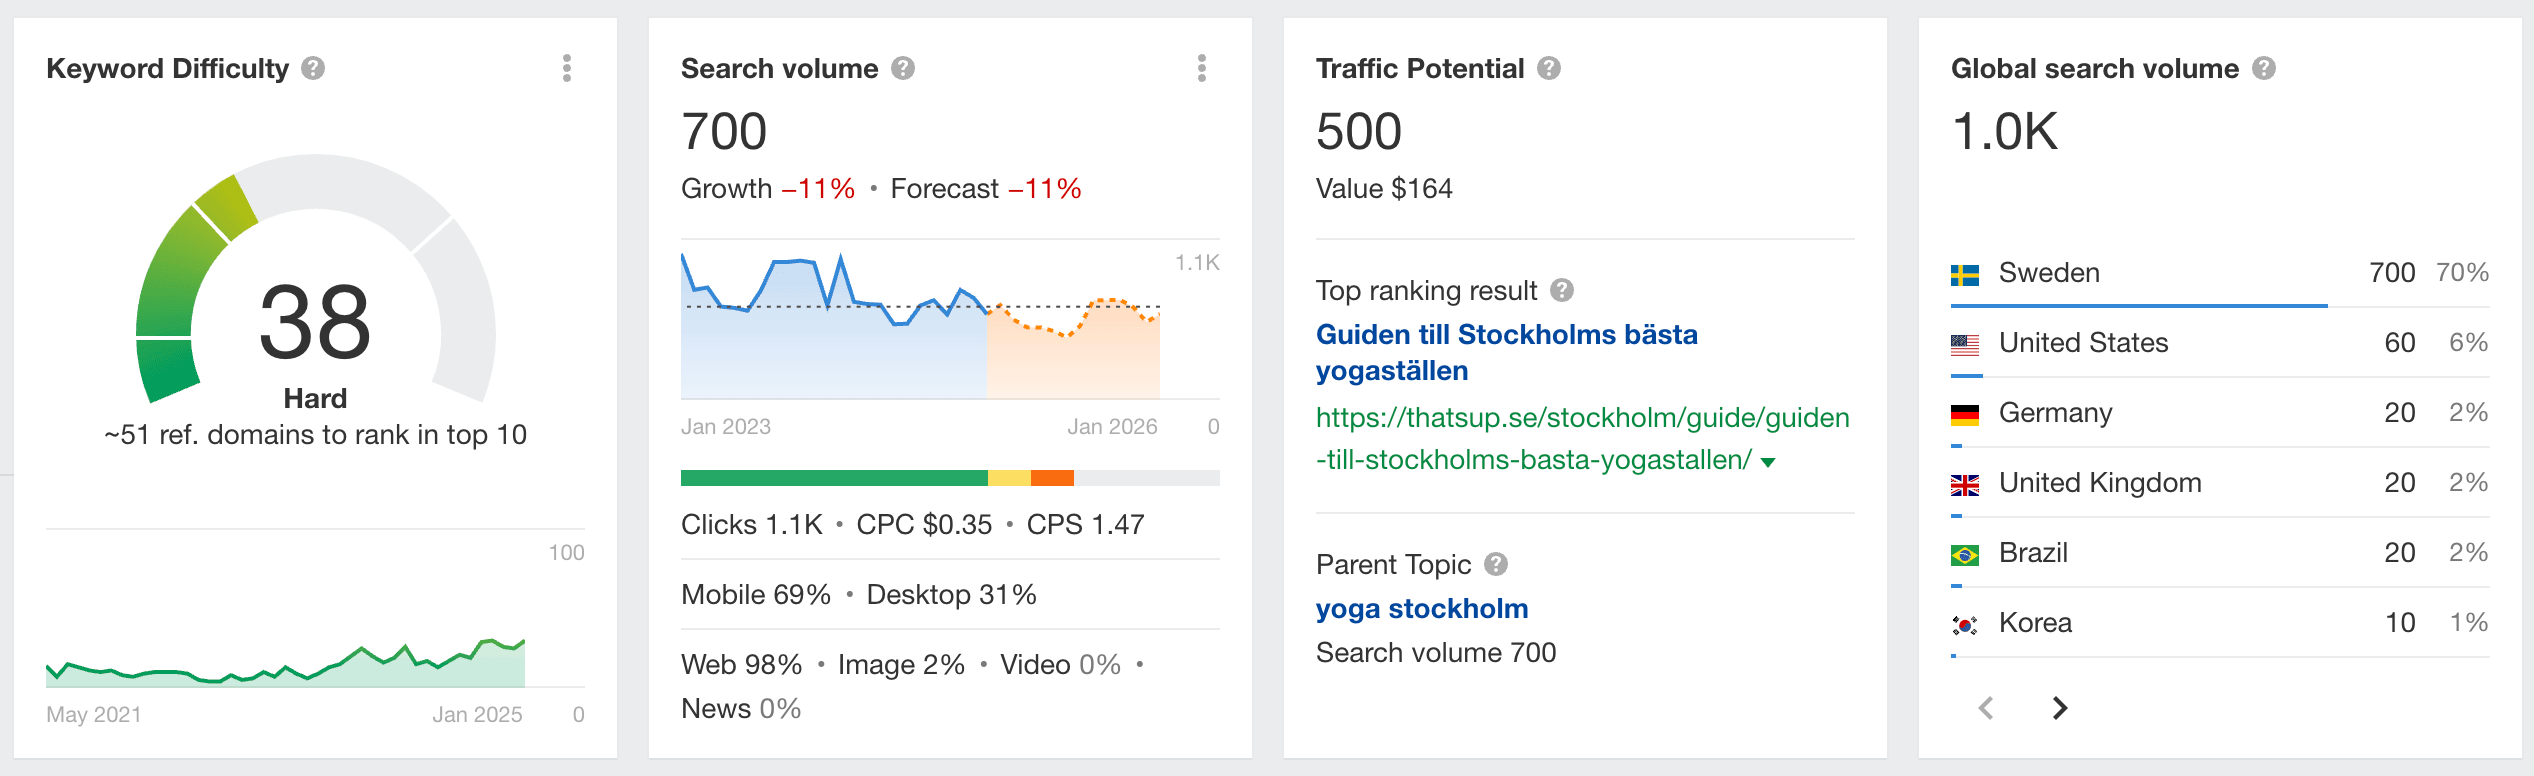This screenshot has width=2534, height=776.
Task: Go to previous page of countries
Action: tap(1986, 708)
